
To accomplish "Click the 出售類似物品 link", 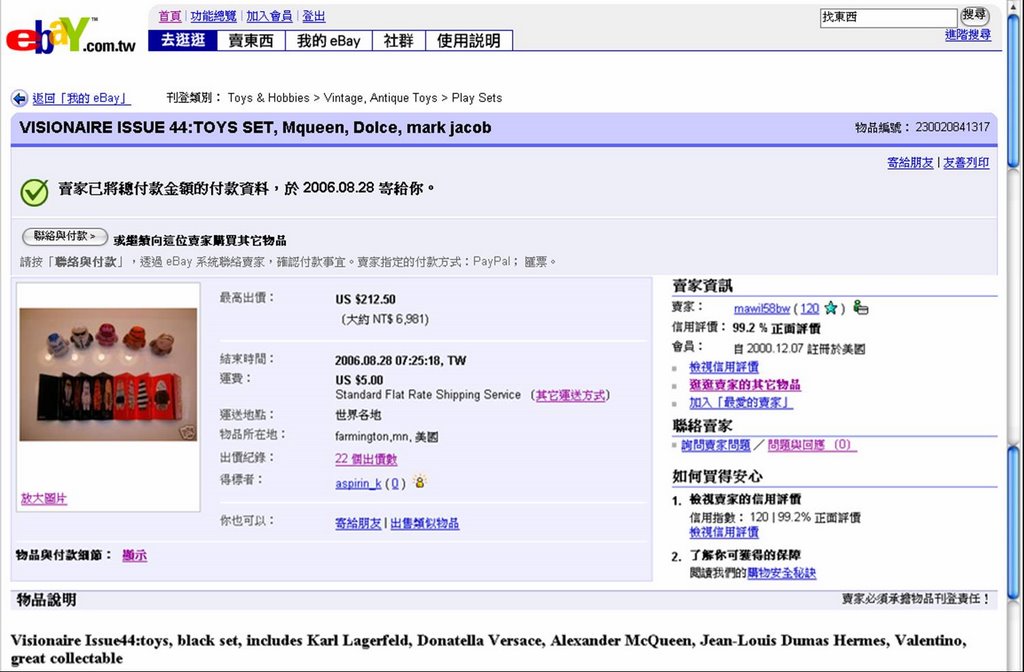I will [x=424, y=523].
